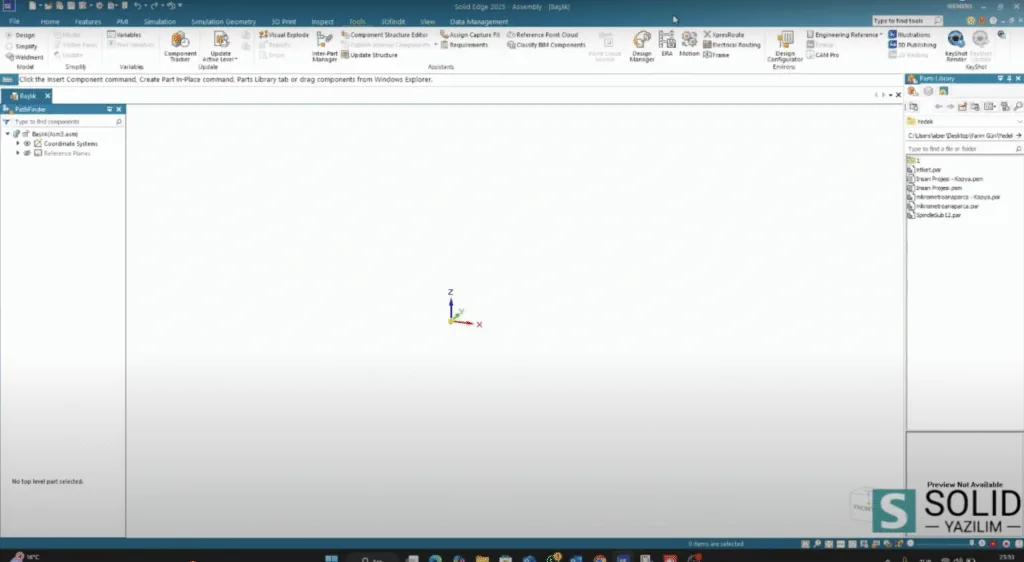The height and width of the screenshot is (562, 1024).
Task: Navigate back in Parts Library
Action: coord(938,106)
